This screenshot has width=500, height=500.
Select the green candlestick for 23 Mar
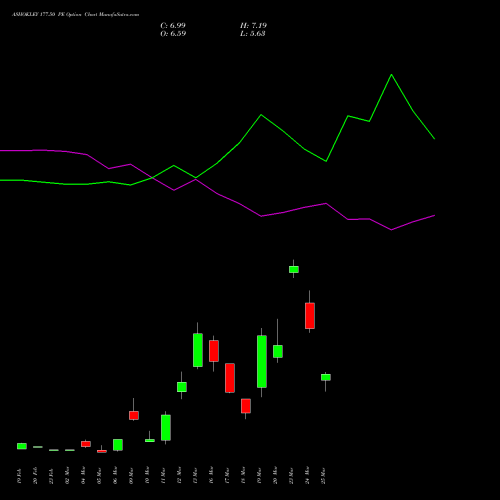coord(294,269)
